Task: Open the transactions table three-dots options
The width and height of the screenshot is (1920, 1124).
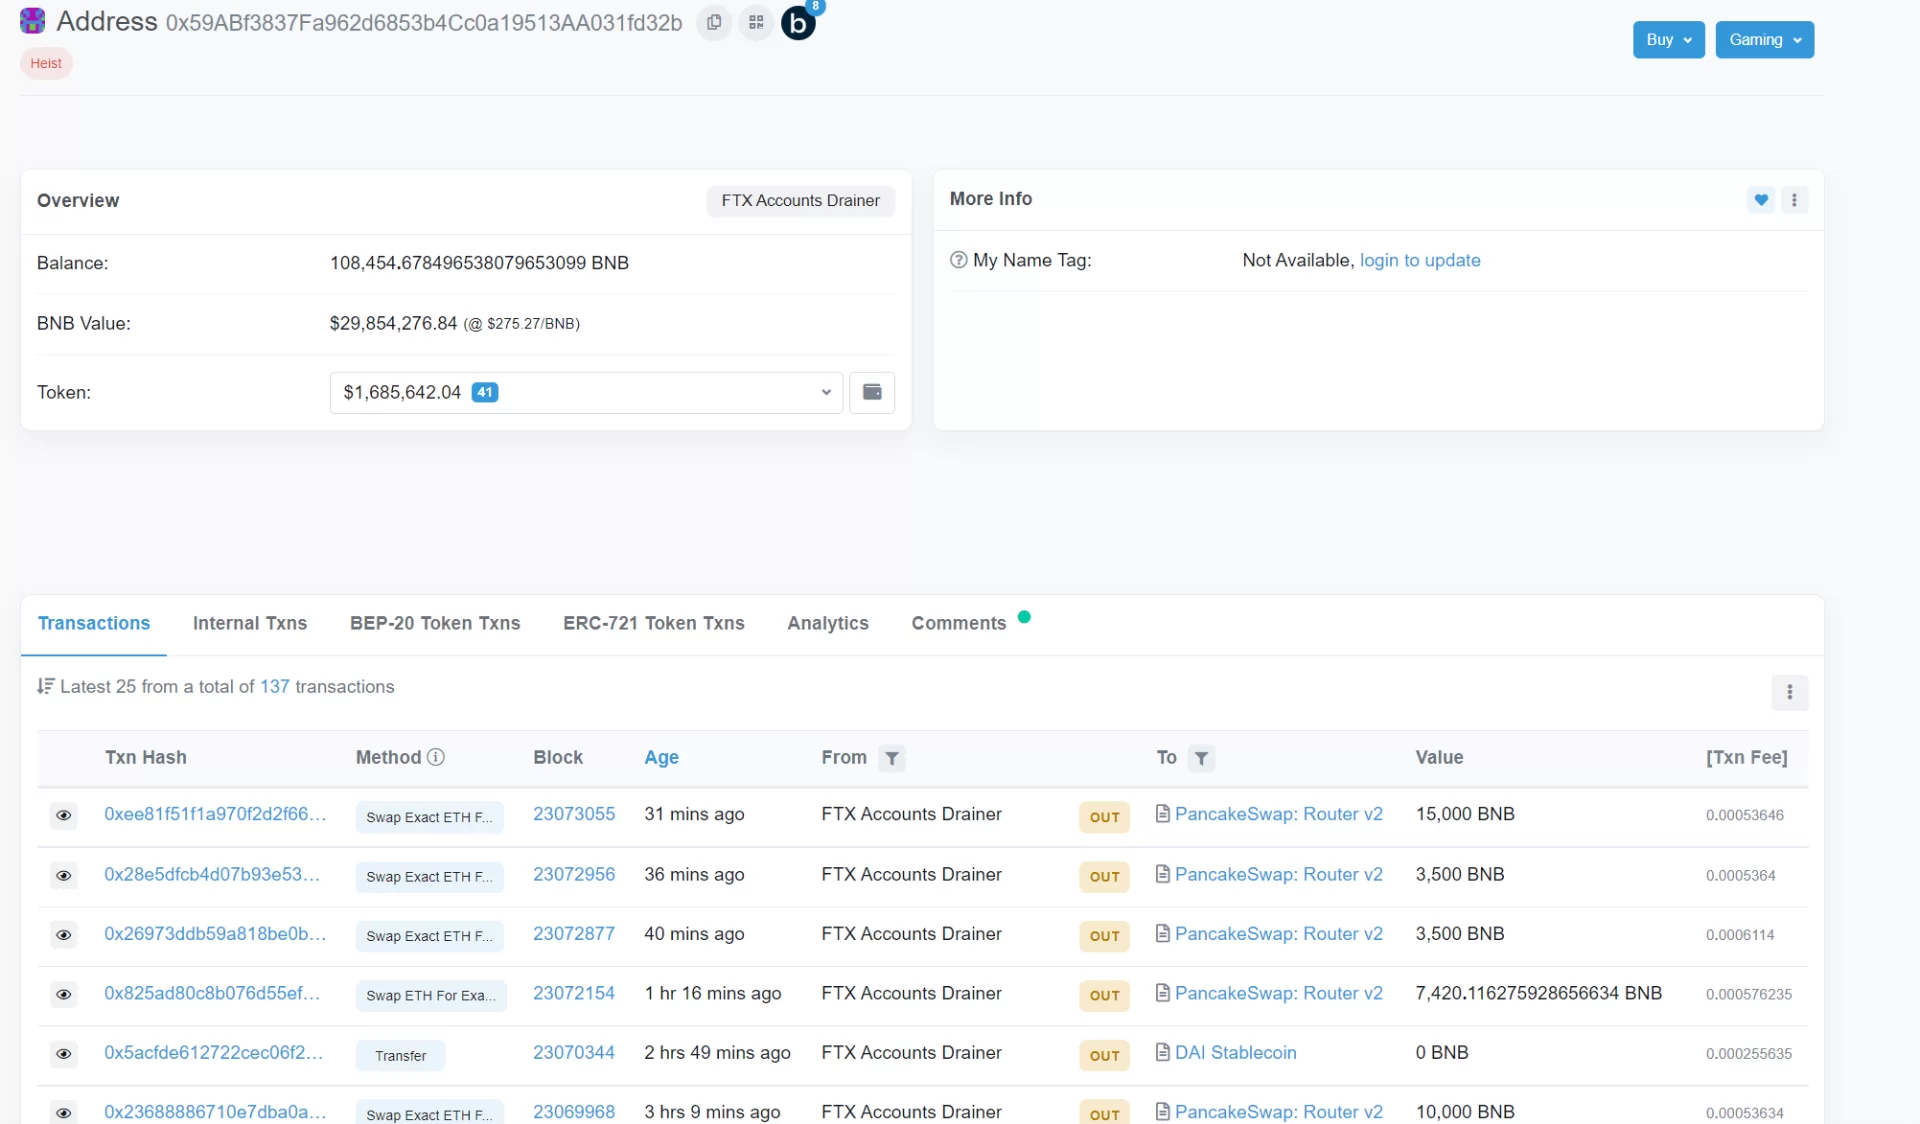Action: point(1789,692)
